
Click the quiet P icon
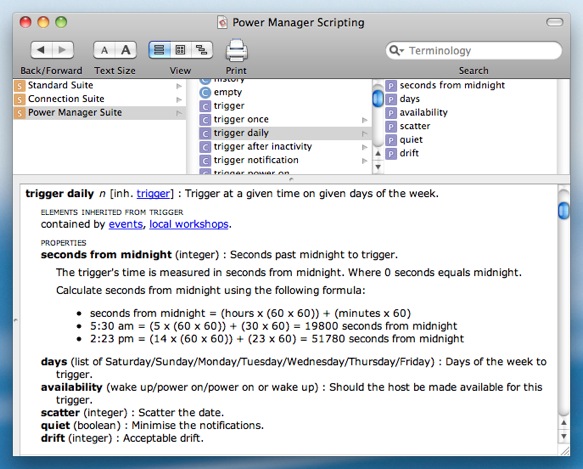coord(391,140)
